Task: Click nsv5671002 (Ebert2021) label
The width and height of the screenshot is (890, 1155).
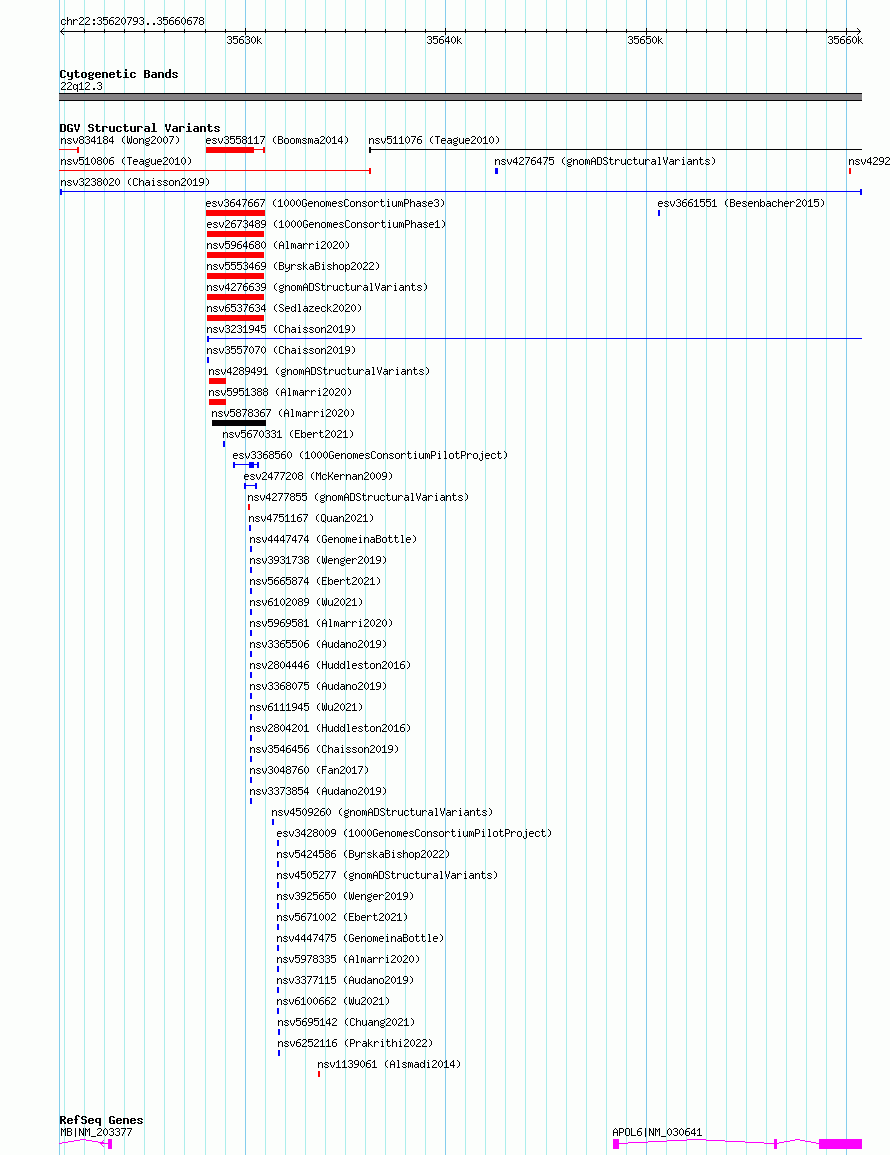Action: point(342,917)
